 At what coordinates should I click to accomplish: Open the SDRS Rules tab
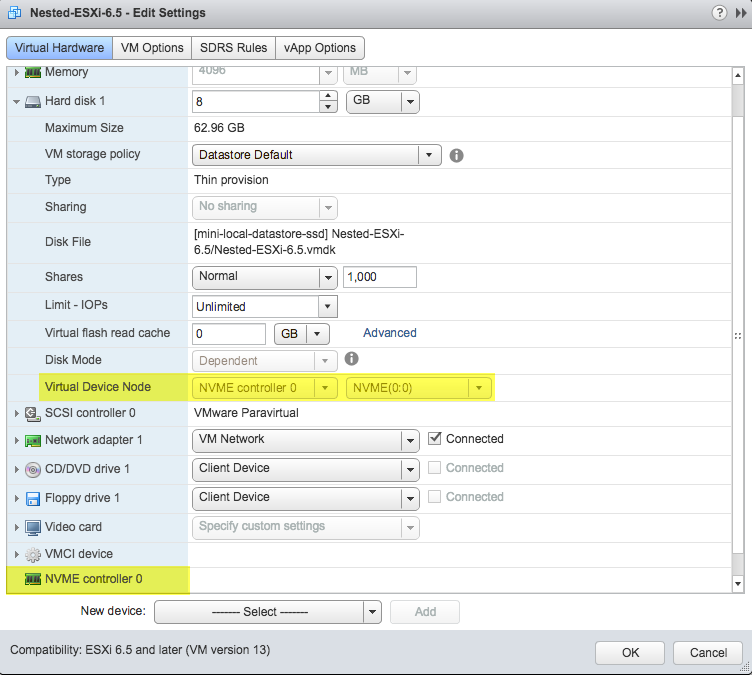click(x=233, y=48)
